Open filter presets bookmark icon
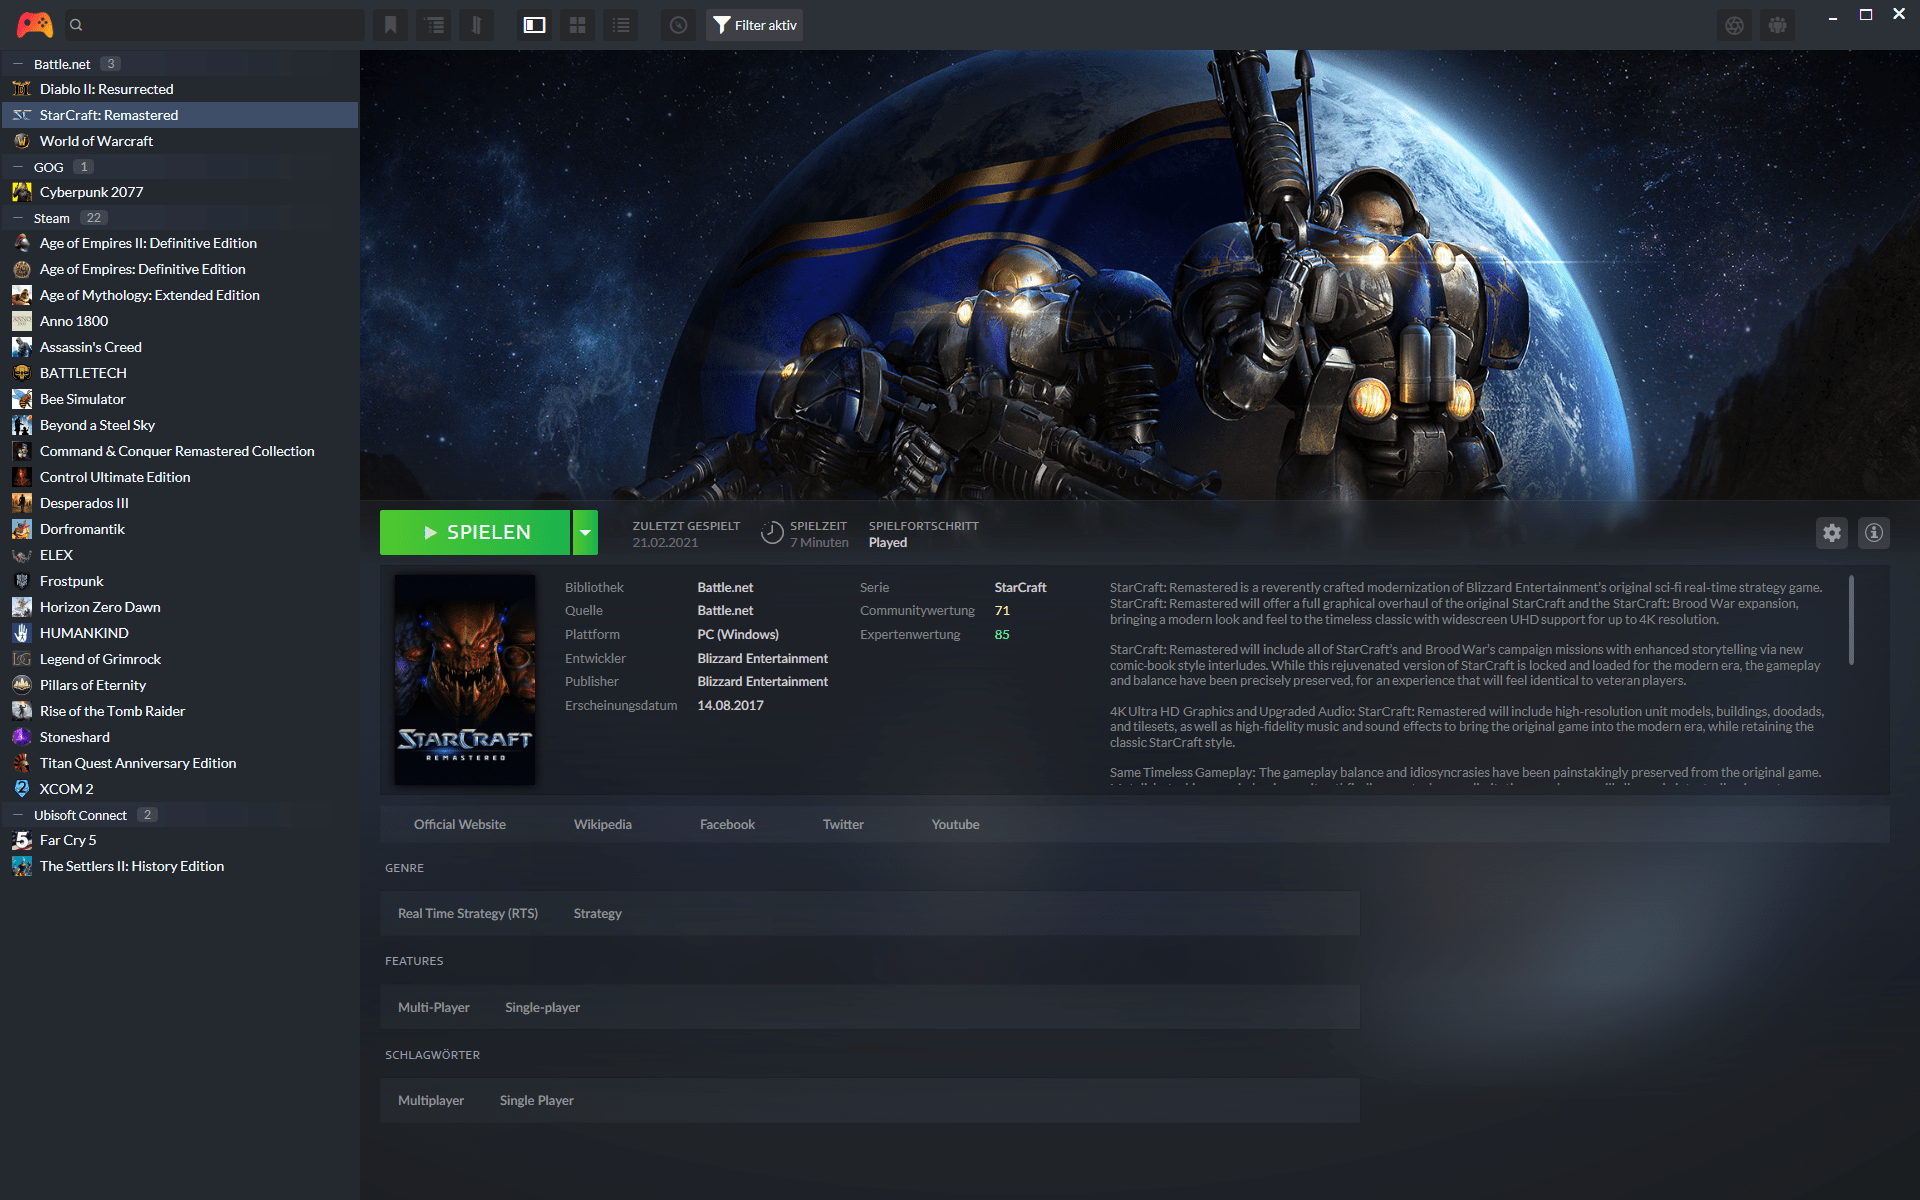This screenshot has height=1200, width=1920. [391, 25]
